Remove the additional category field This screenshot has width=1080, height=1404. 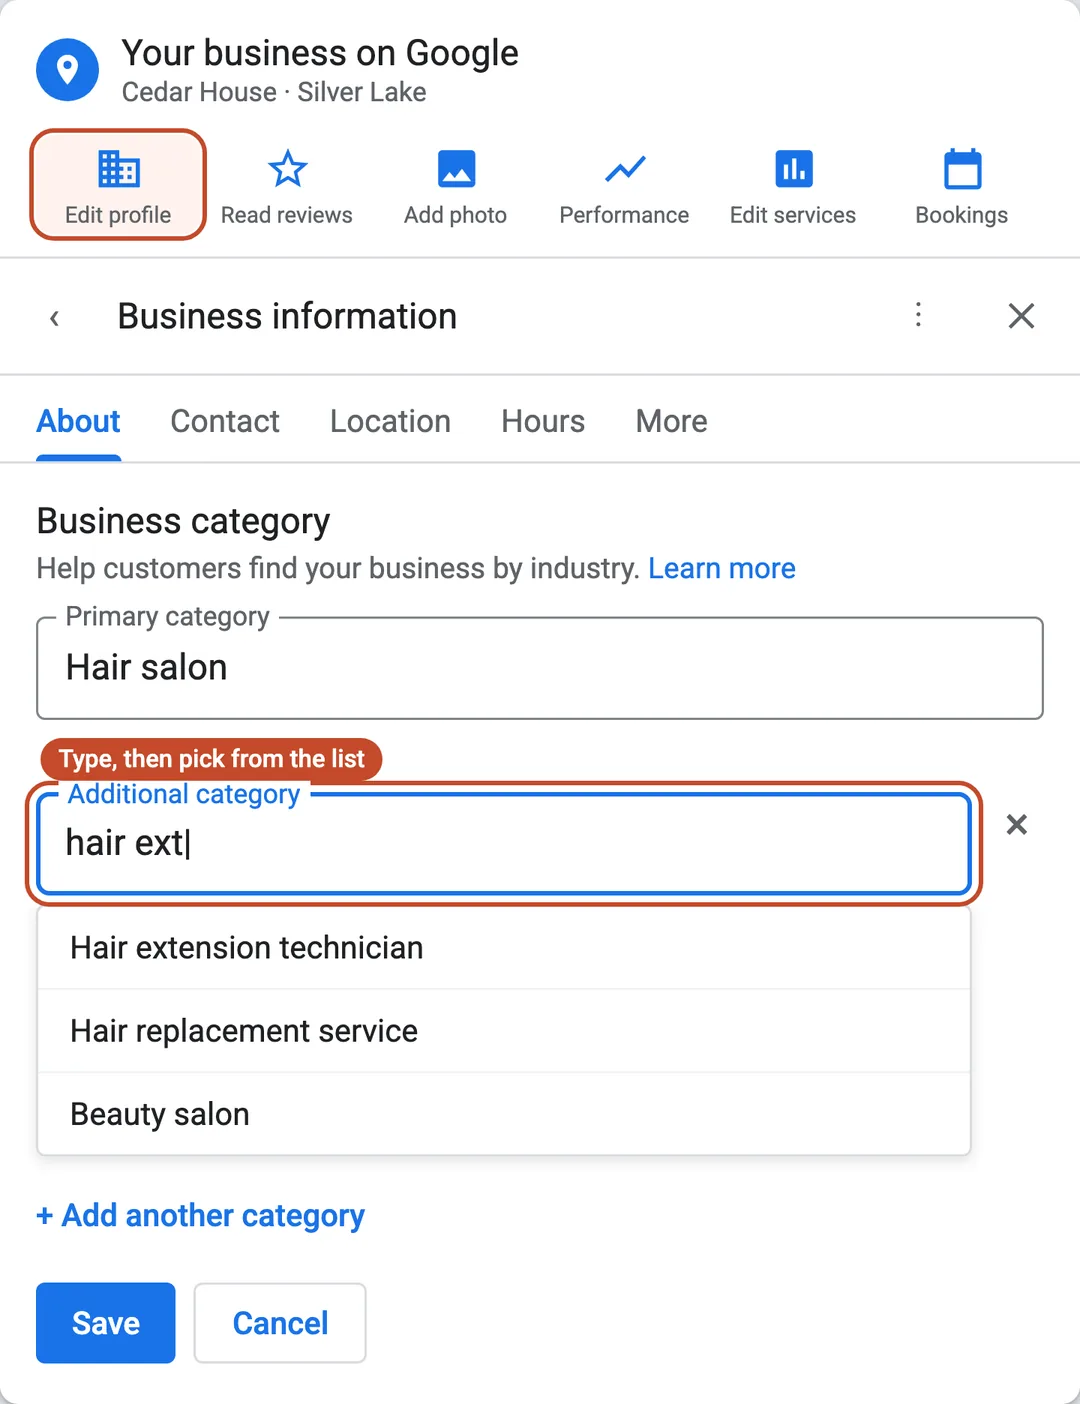point(1017,825)
